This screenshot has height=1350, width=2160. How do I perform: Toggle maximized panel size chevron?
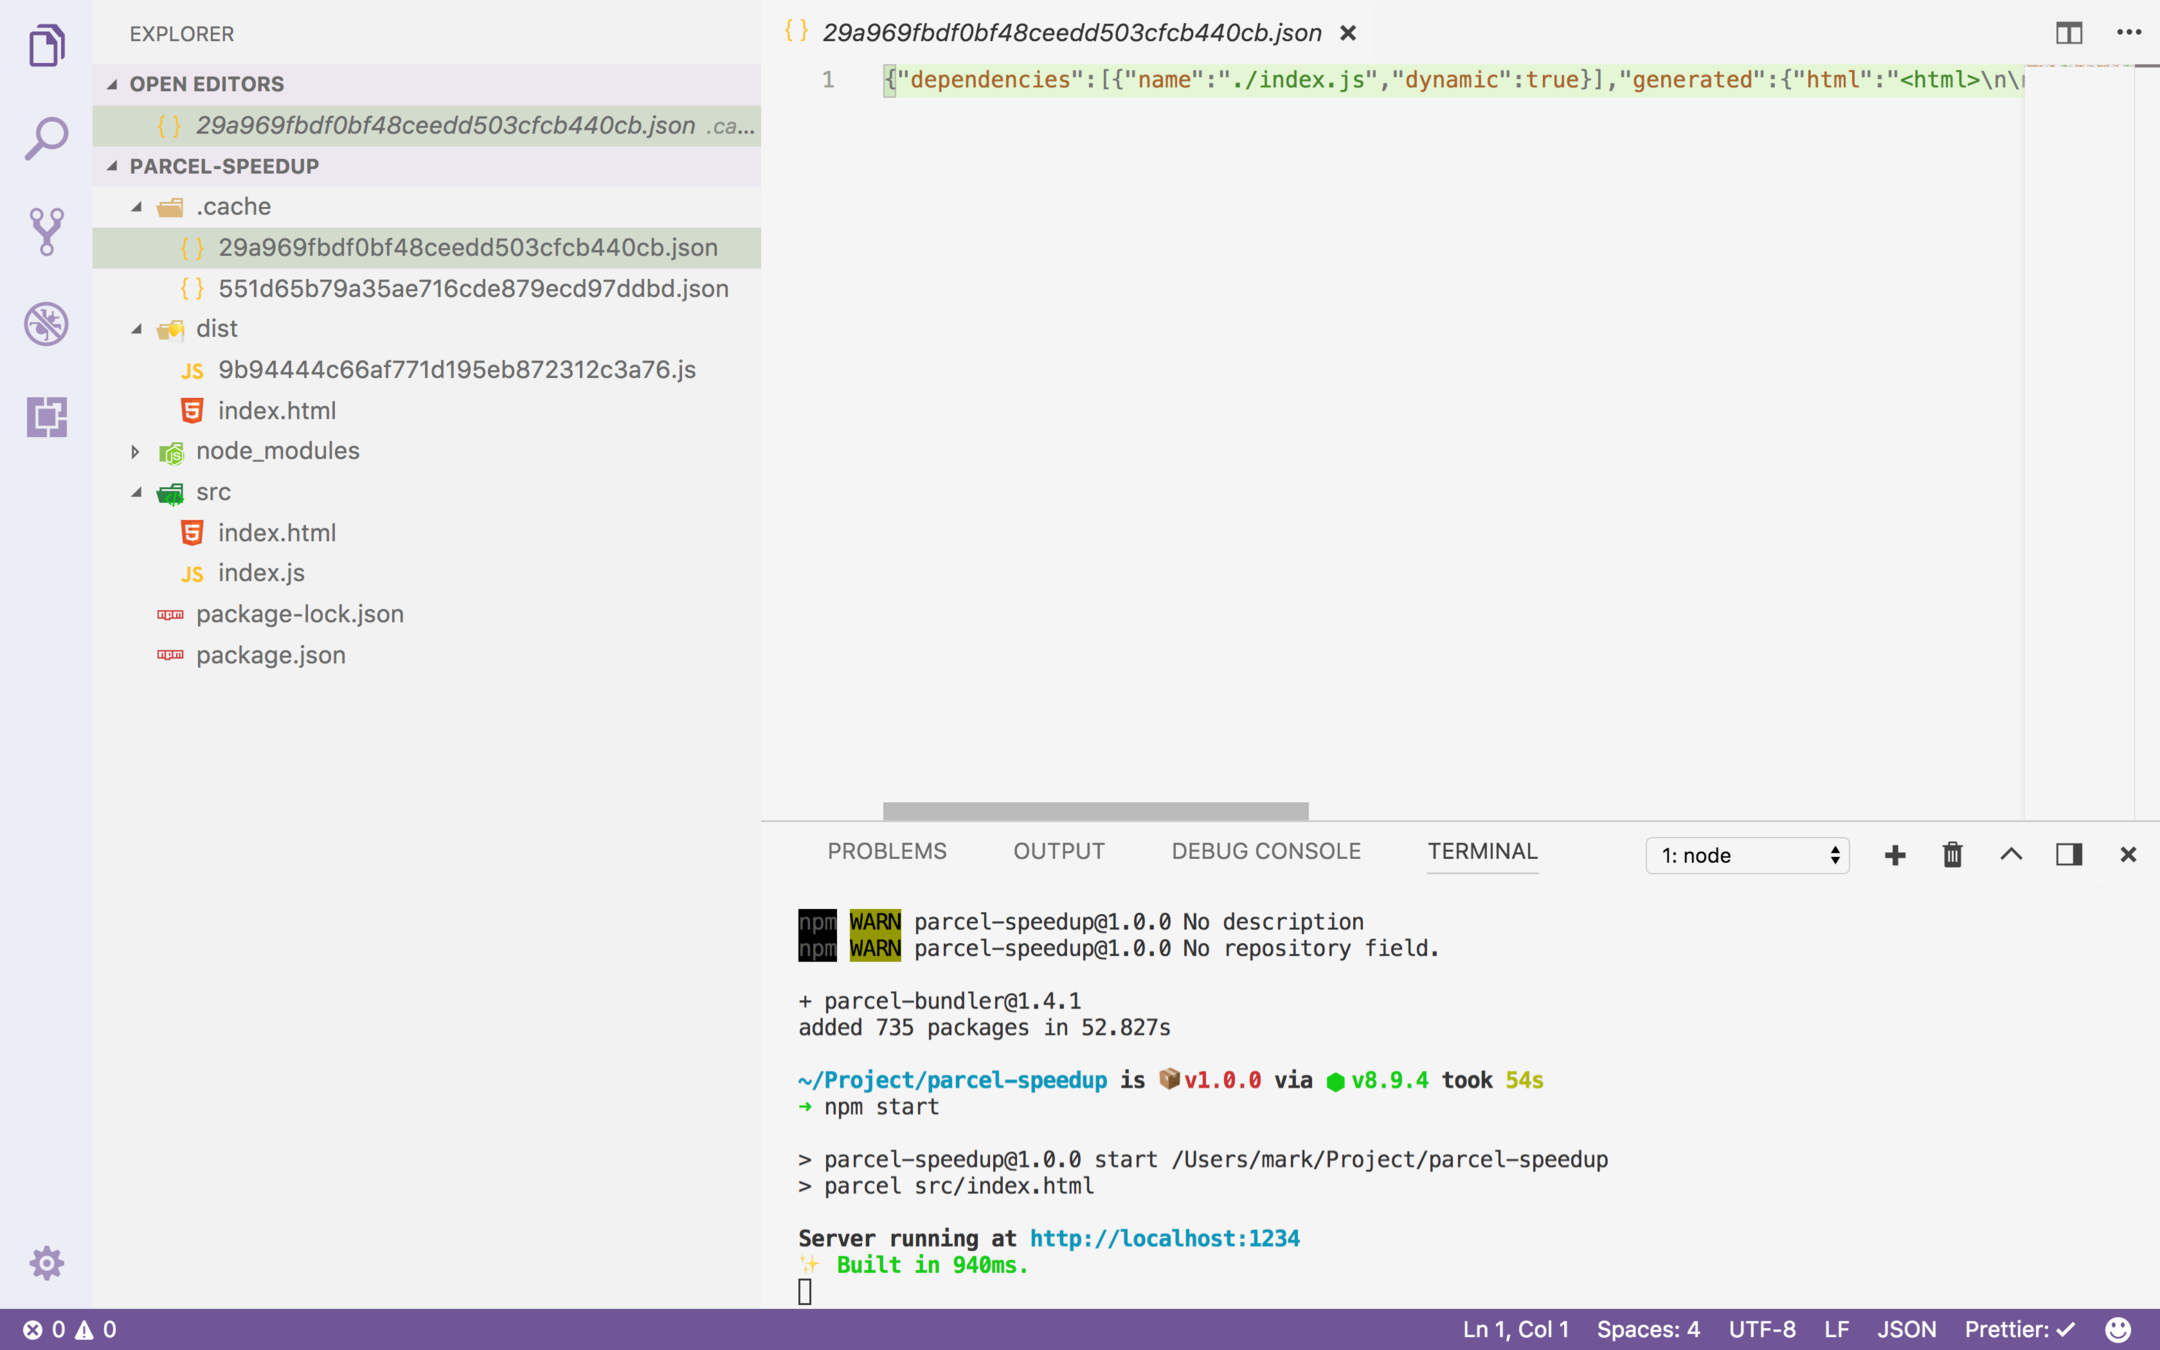click(x=2011, y=855)
